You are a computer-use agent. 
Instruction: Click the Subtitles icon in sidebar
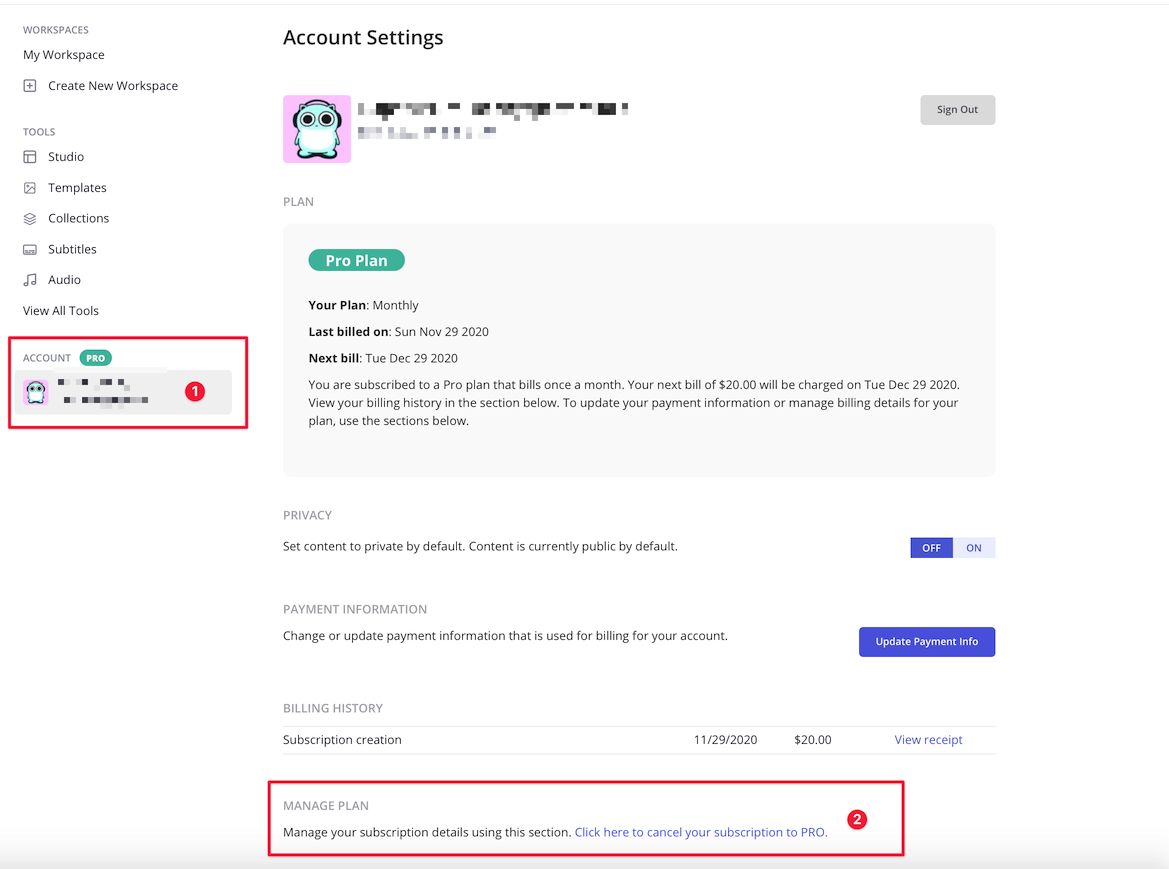click(x=30, y=250)
